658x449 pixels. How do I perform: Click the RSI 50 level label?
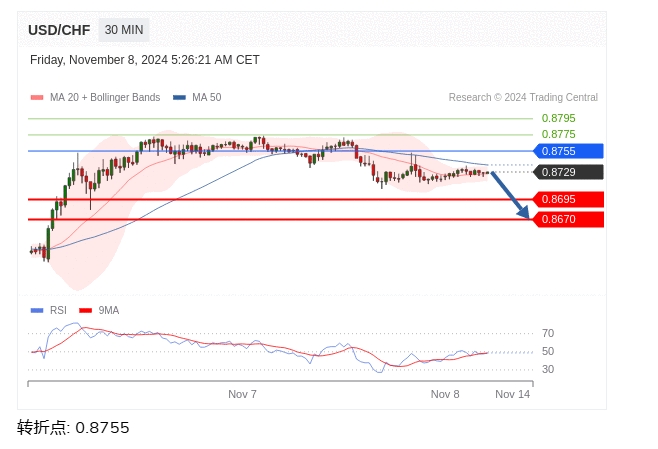548,351
